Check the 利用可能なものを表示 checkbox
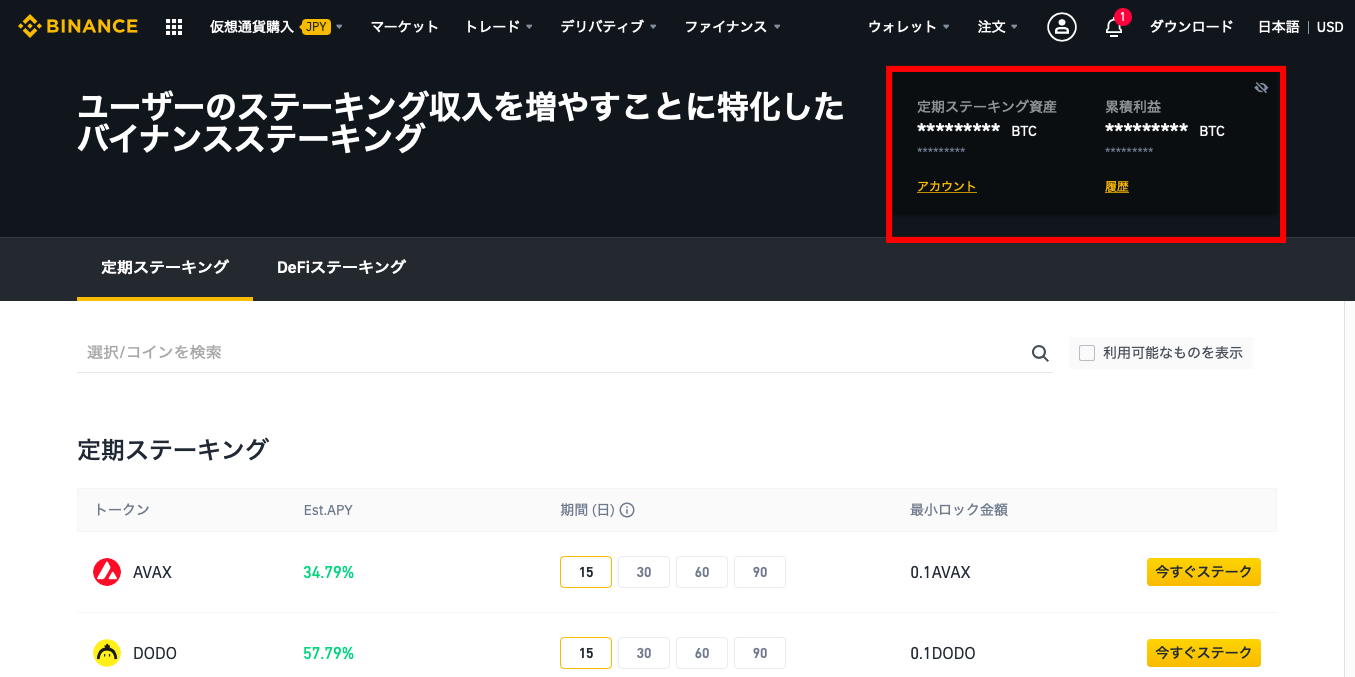Viewport: 1355px width, 677px height. tap(1087, 353)
